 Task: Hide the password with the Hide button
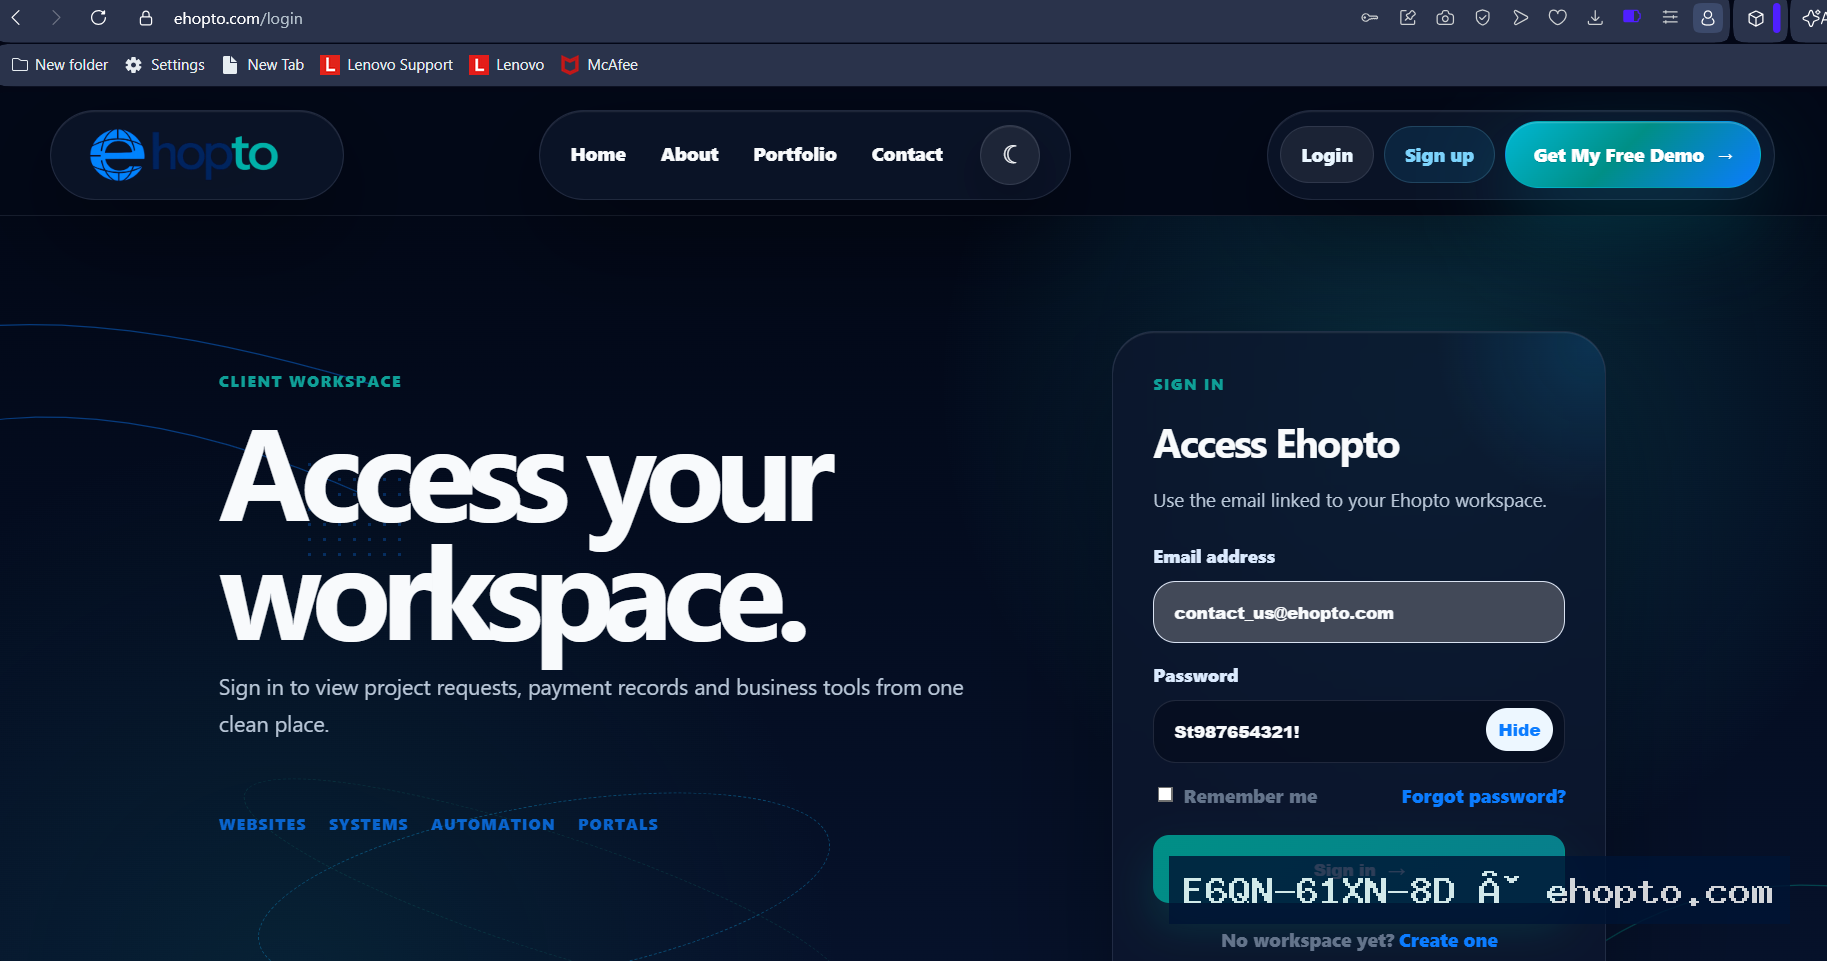1519,730
